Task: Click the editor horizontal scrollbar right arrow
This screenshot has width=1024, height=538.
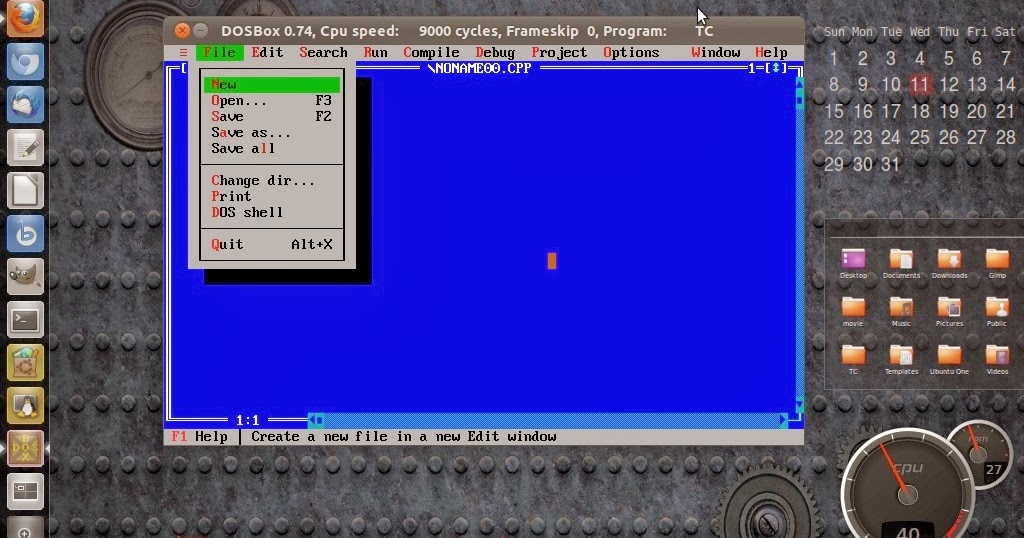Action: coord(783,420)
